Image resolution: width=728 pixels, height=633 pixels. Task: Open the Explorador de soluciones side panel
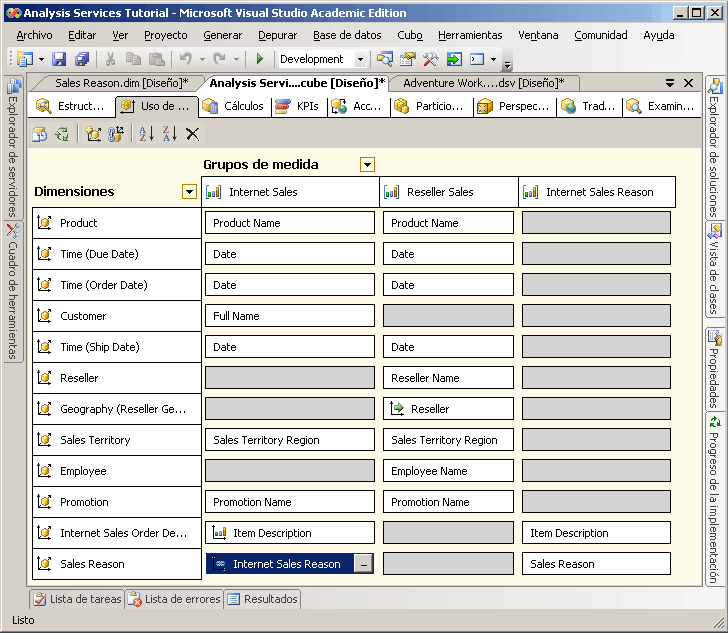716,148
